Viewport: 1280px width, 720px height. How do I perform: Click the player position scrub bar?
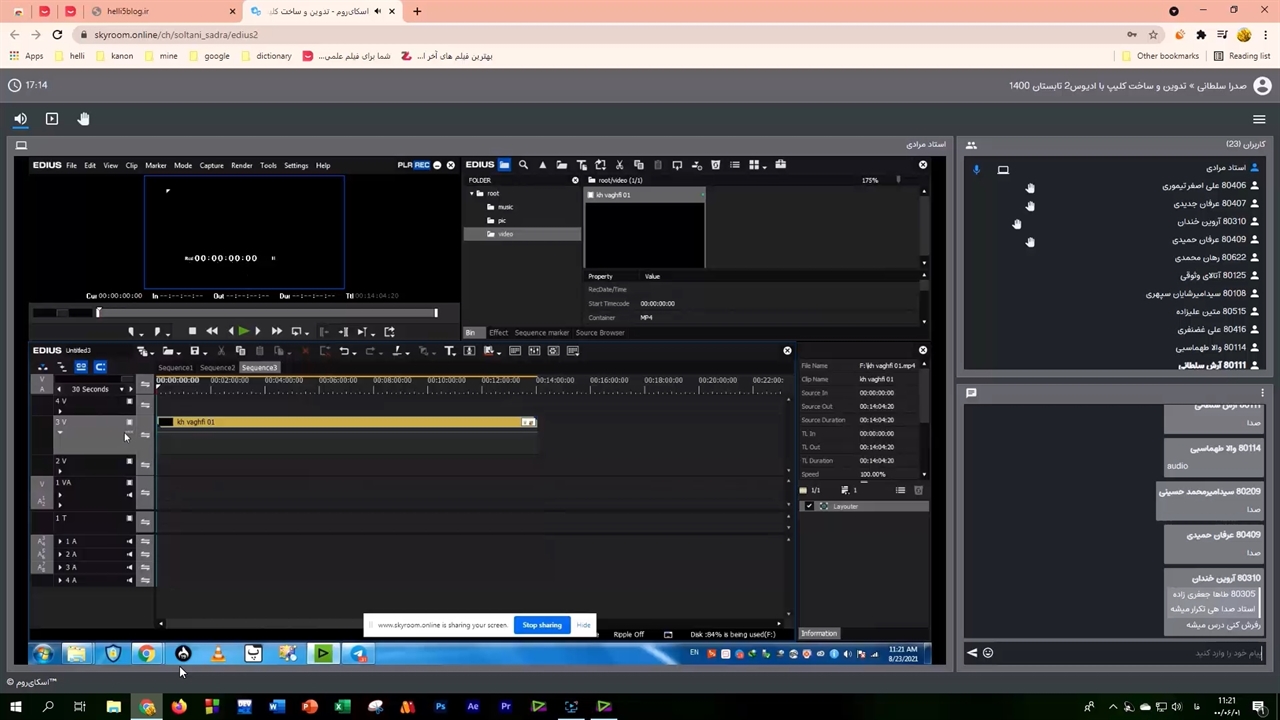pos(266,313)
